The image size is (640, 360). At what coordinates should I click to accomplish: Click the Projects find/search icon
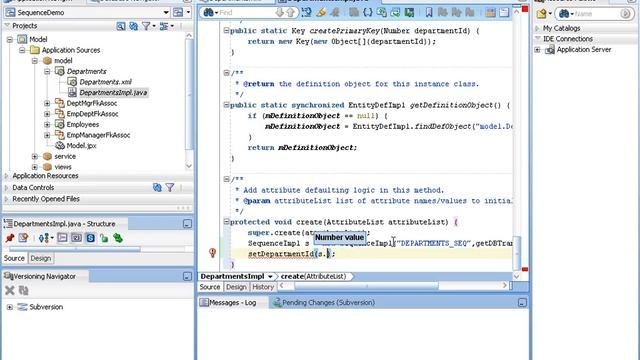click(121, 26)
